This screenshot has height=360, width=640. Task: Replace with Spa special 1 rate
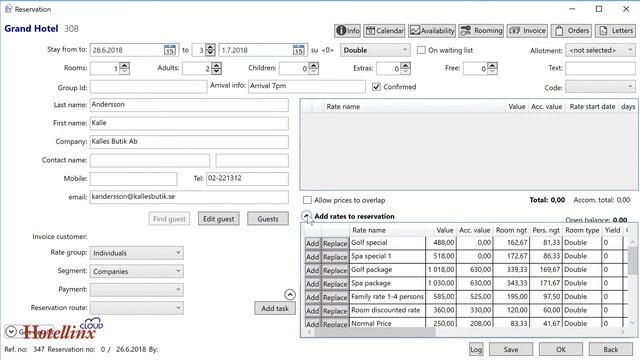pos(335,257)
